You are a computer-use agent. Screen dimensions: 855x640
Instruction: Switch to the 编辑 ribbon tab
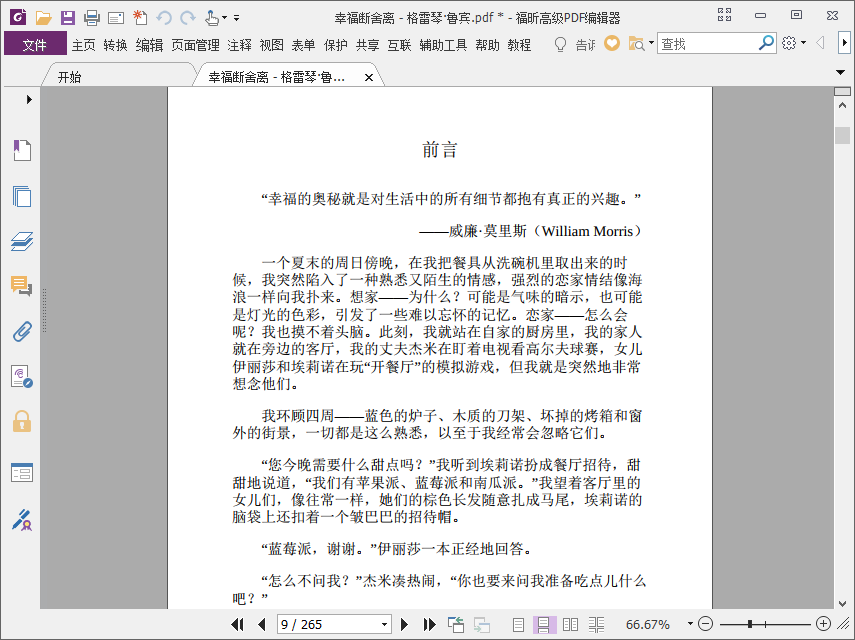coord(149,45)
